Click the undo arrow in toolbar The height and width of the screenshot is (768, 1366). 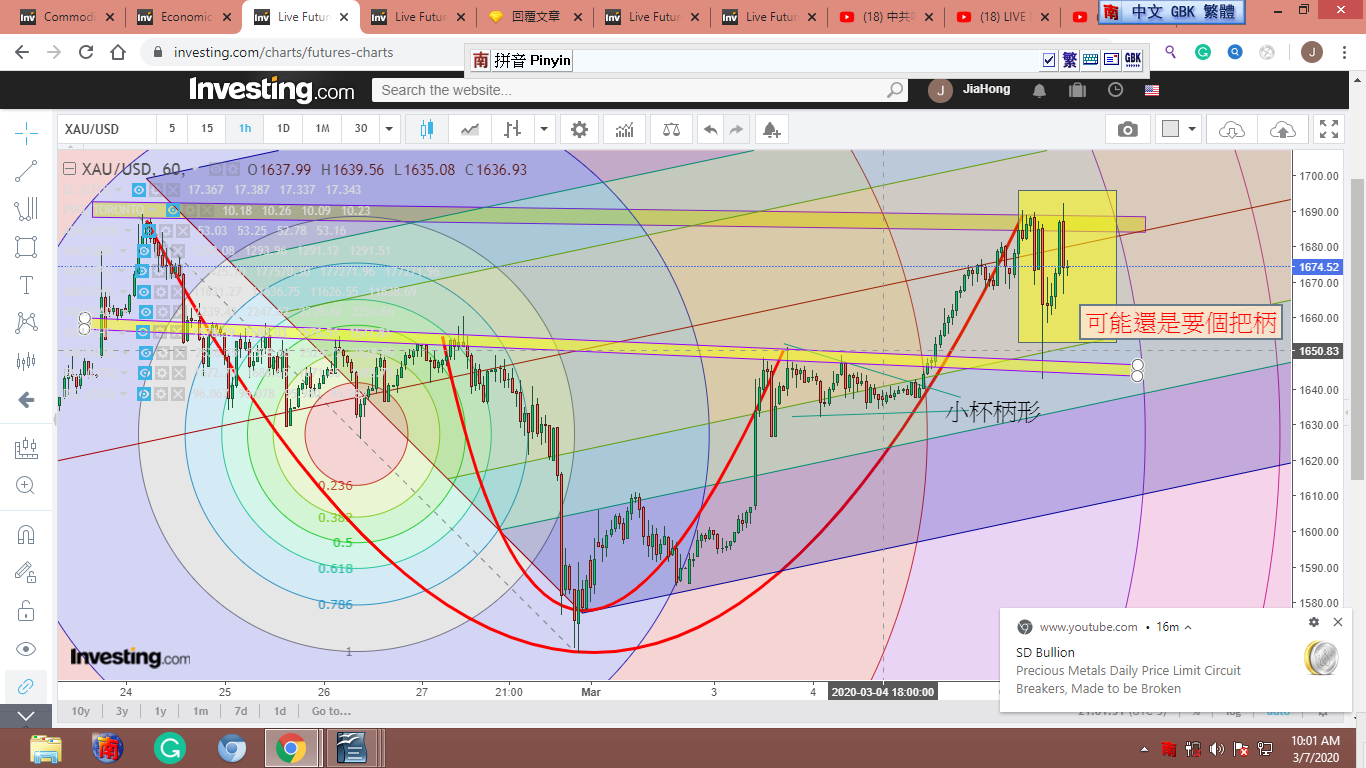coord(710,129)
